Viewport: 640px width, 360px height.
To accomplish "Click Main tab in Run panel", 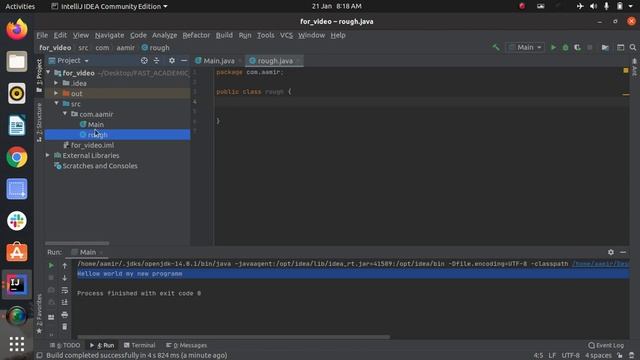I will [87, 252].
